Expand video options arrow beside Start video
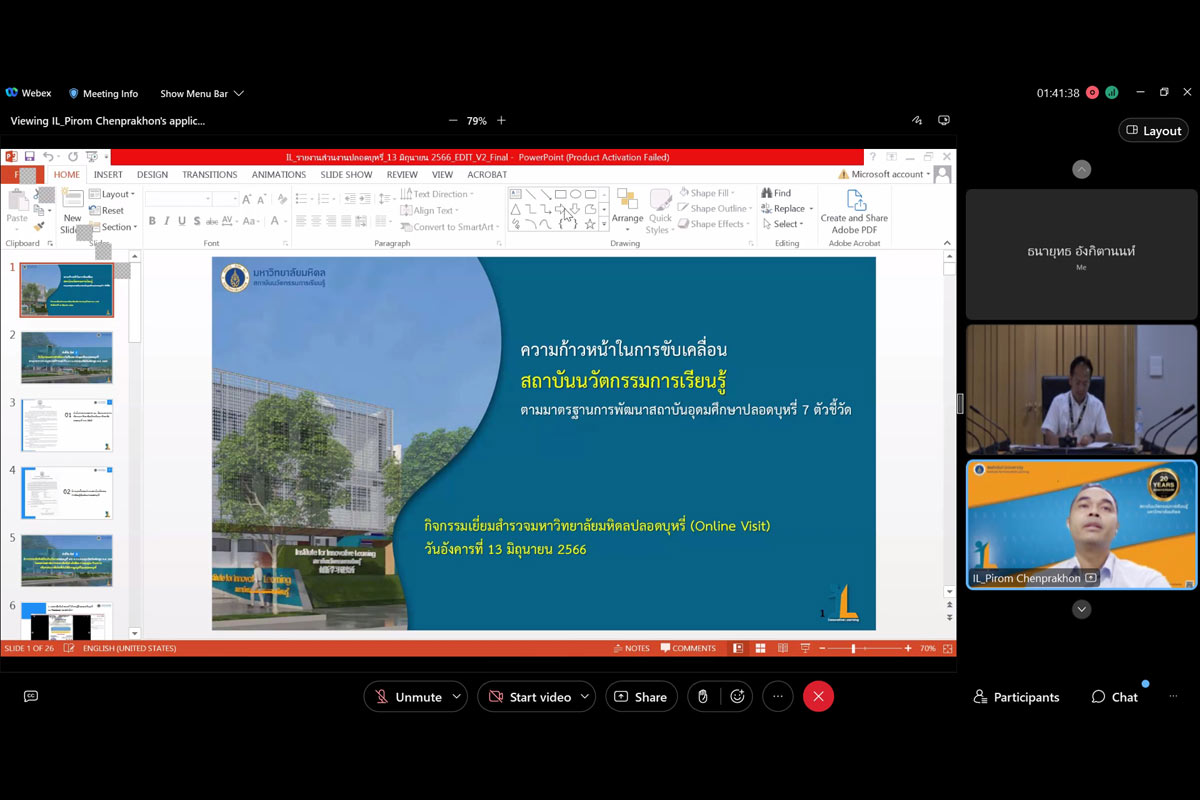This screenshot has width=1200, height=800. click(585, 697)
